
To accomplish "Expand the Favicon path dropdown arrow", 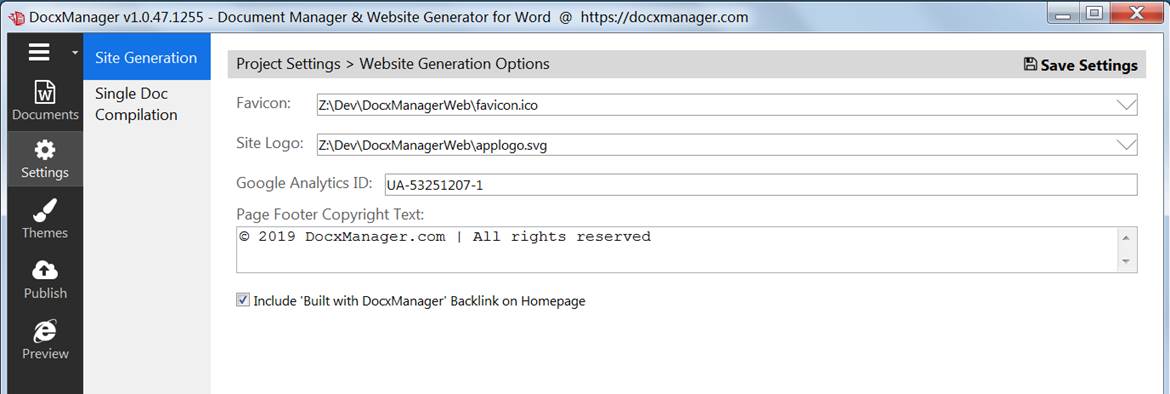I will [x=1125, y=105].
